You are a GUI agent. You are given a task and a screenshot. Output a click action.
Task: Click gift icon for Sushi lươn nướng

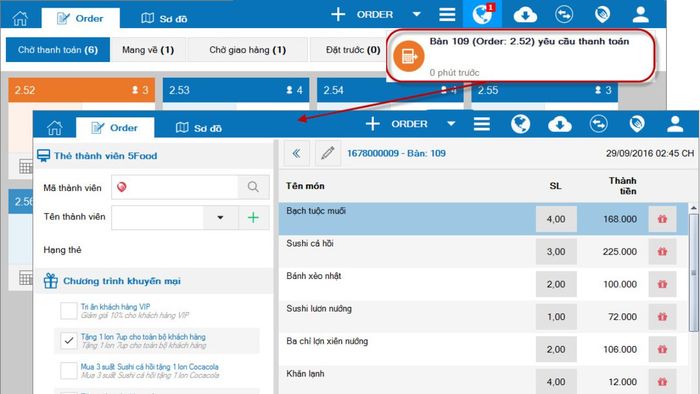coord(662,317)
